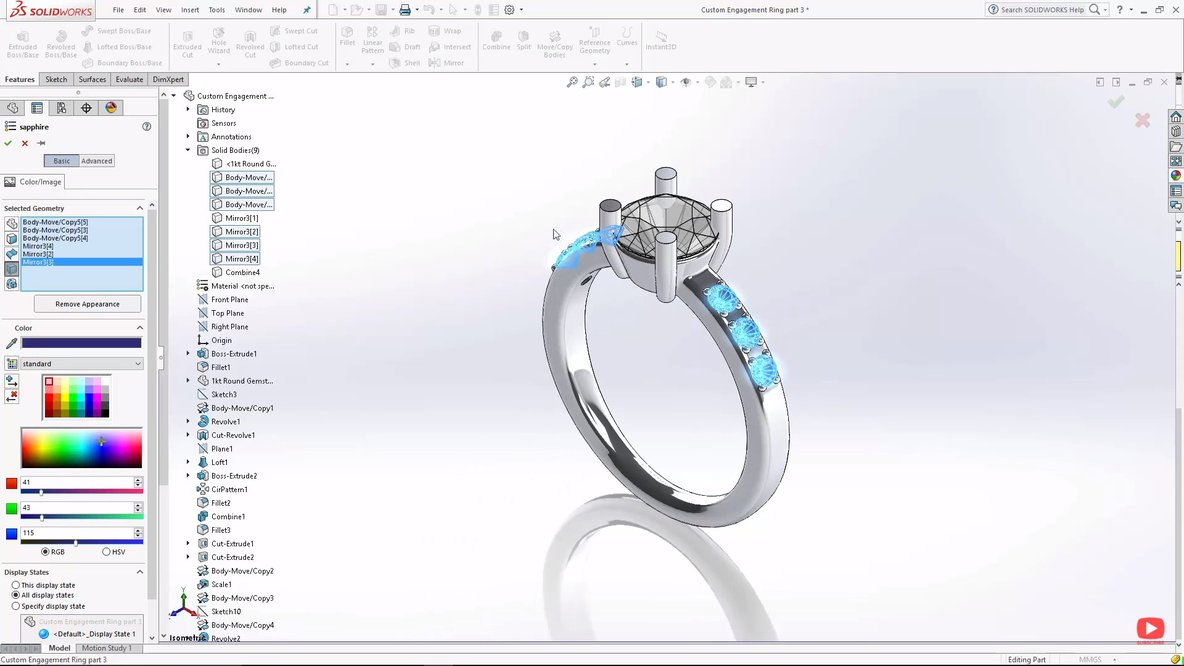1184x666 pixels.
Task: Expand the Solid Bodies folder
Action: point(188,150)
